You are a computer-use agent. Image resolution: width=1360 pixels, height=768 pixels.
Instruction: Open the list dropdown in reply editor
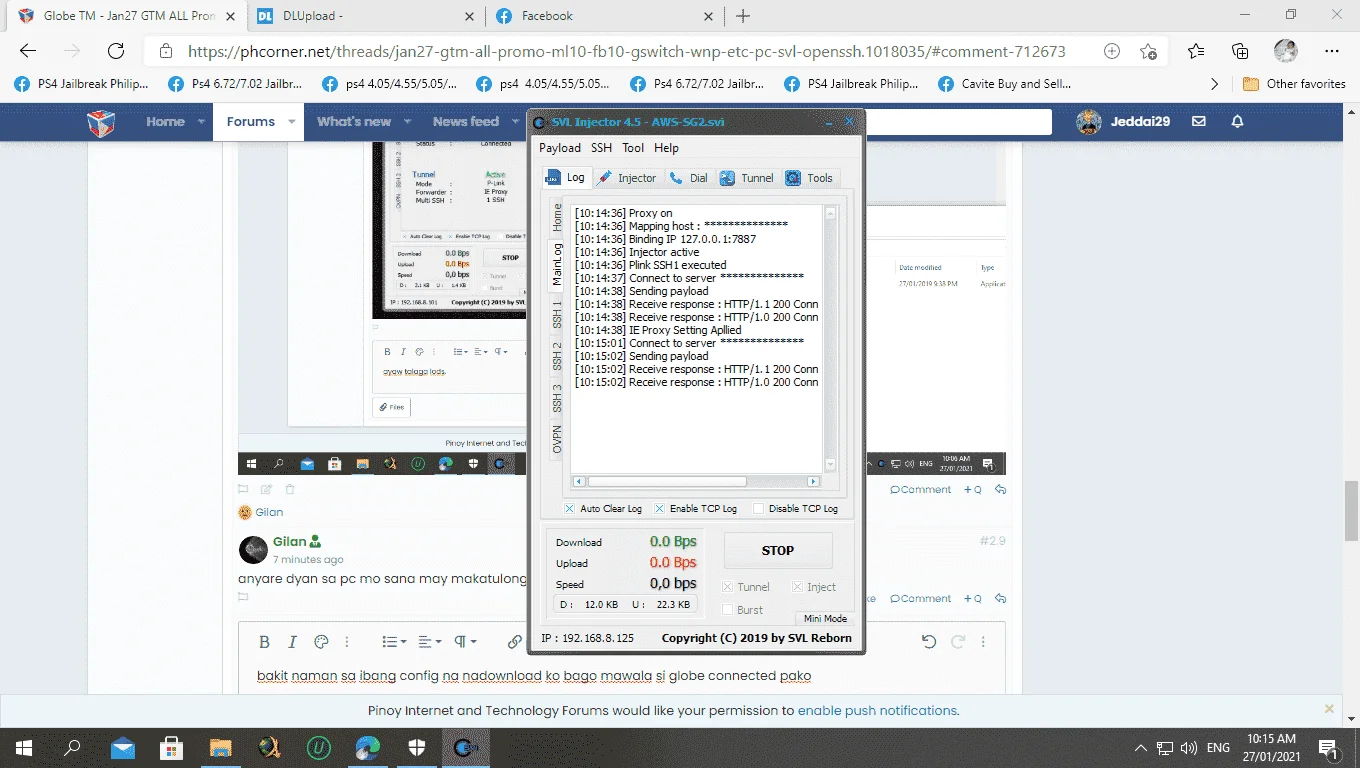[x=395, y=642]
